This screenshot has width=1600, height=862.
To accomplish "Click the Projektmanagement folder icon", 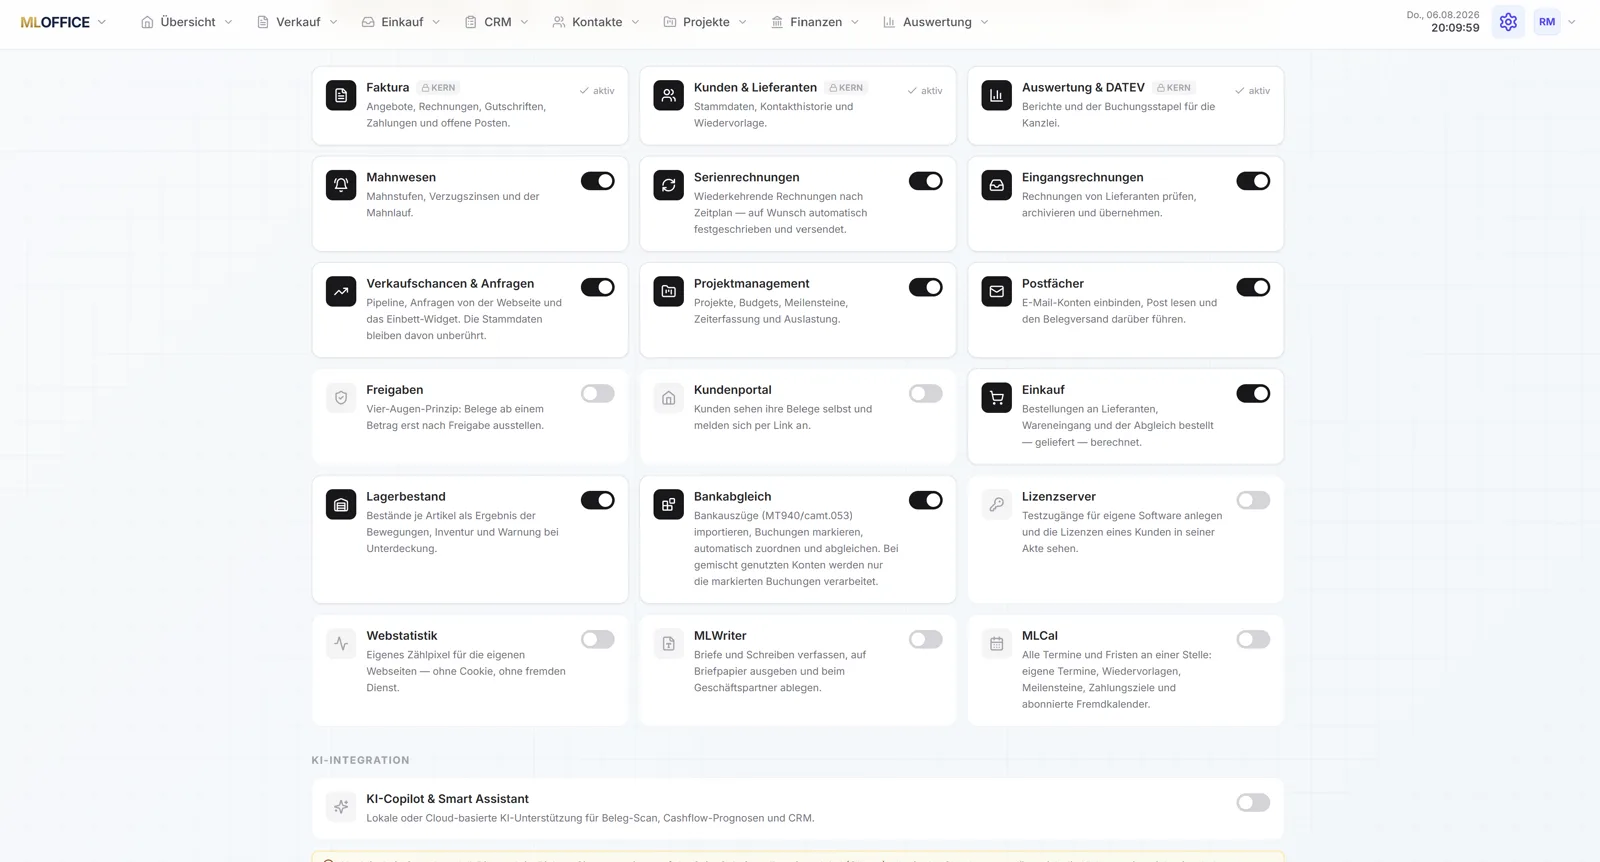I will [x=669, y=291].
